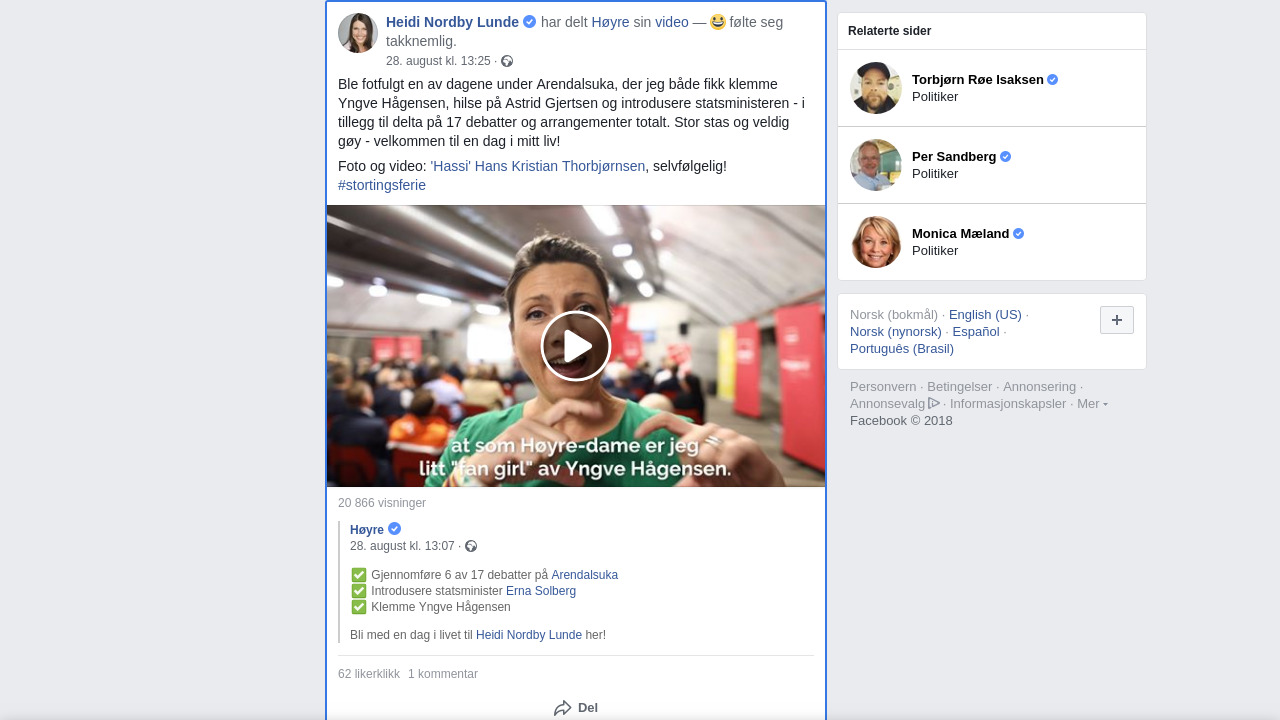This screenshot has width=1280, height=720.
Task: Open shared post timestamp 28. august kl. 13:07
Action: pos(402,546)
